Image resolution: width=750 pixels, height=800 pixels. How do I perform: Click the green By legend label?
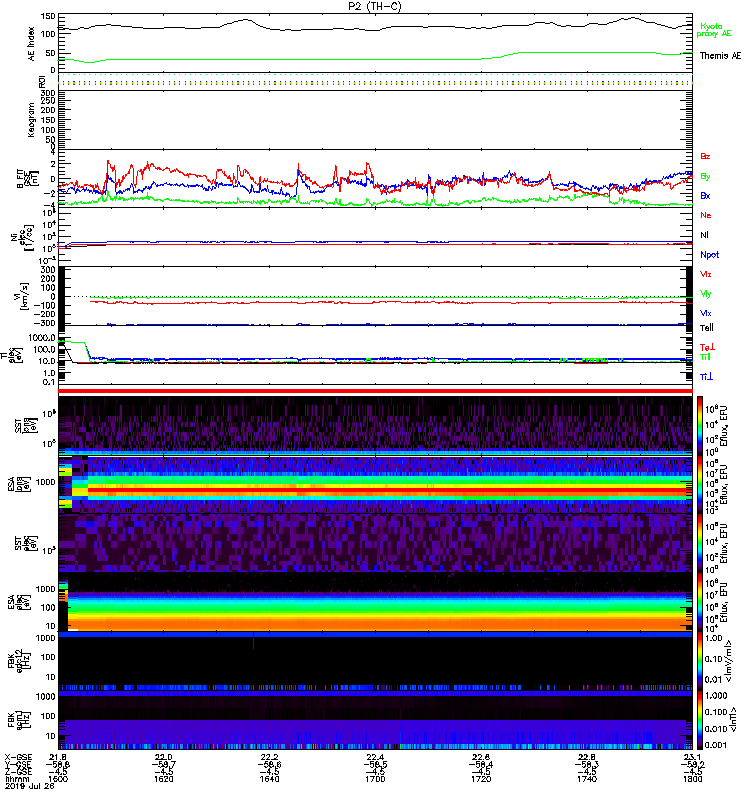pyautogui.click(x=705, y=176)
